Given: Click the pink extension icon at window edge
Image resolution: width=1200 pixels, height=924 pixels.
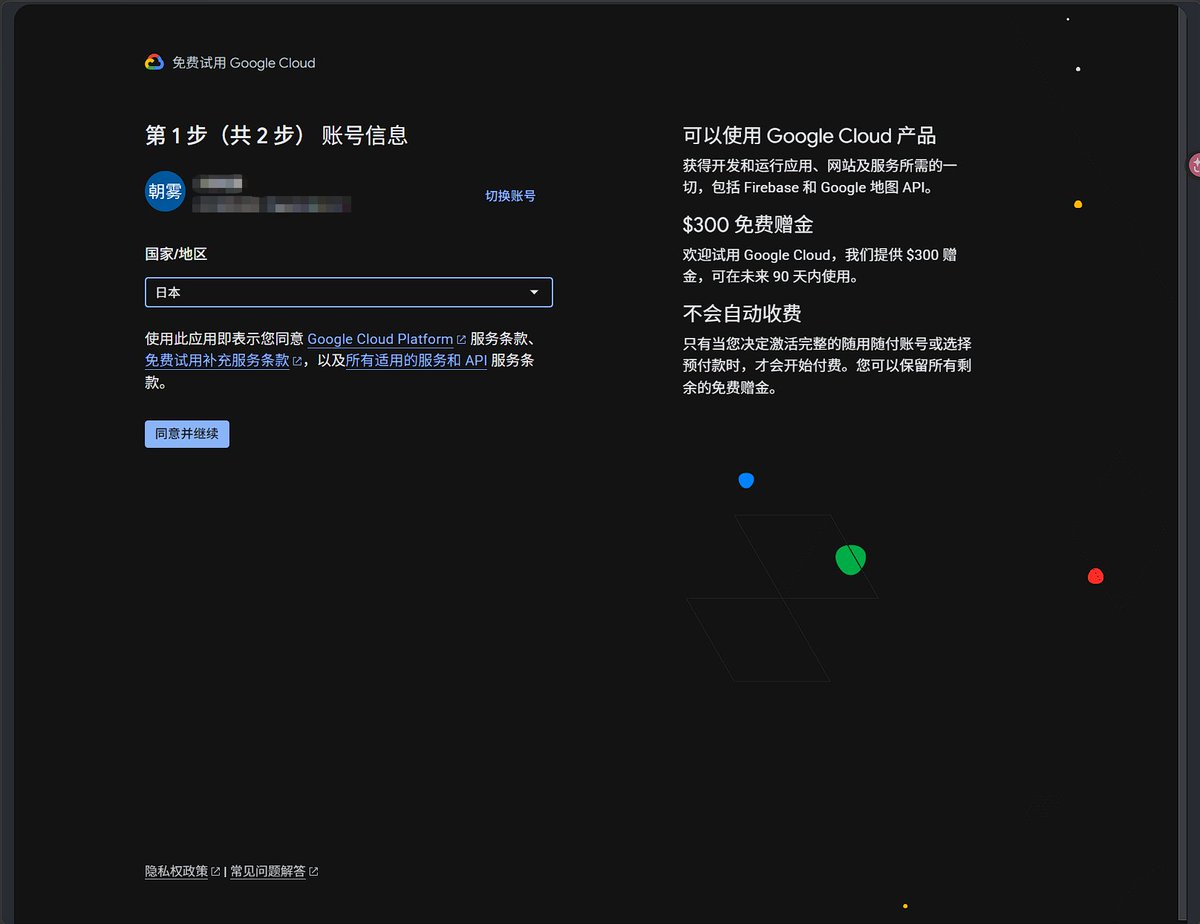Looking at the screenshot, I should 1194,165.
